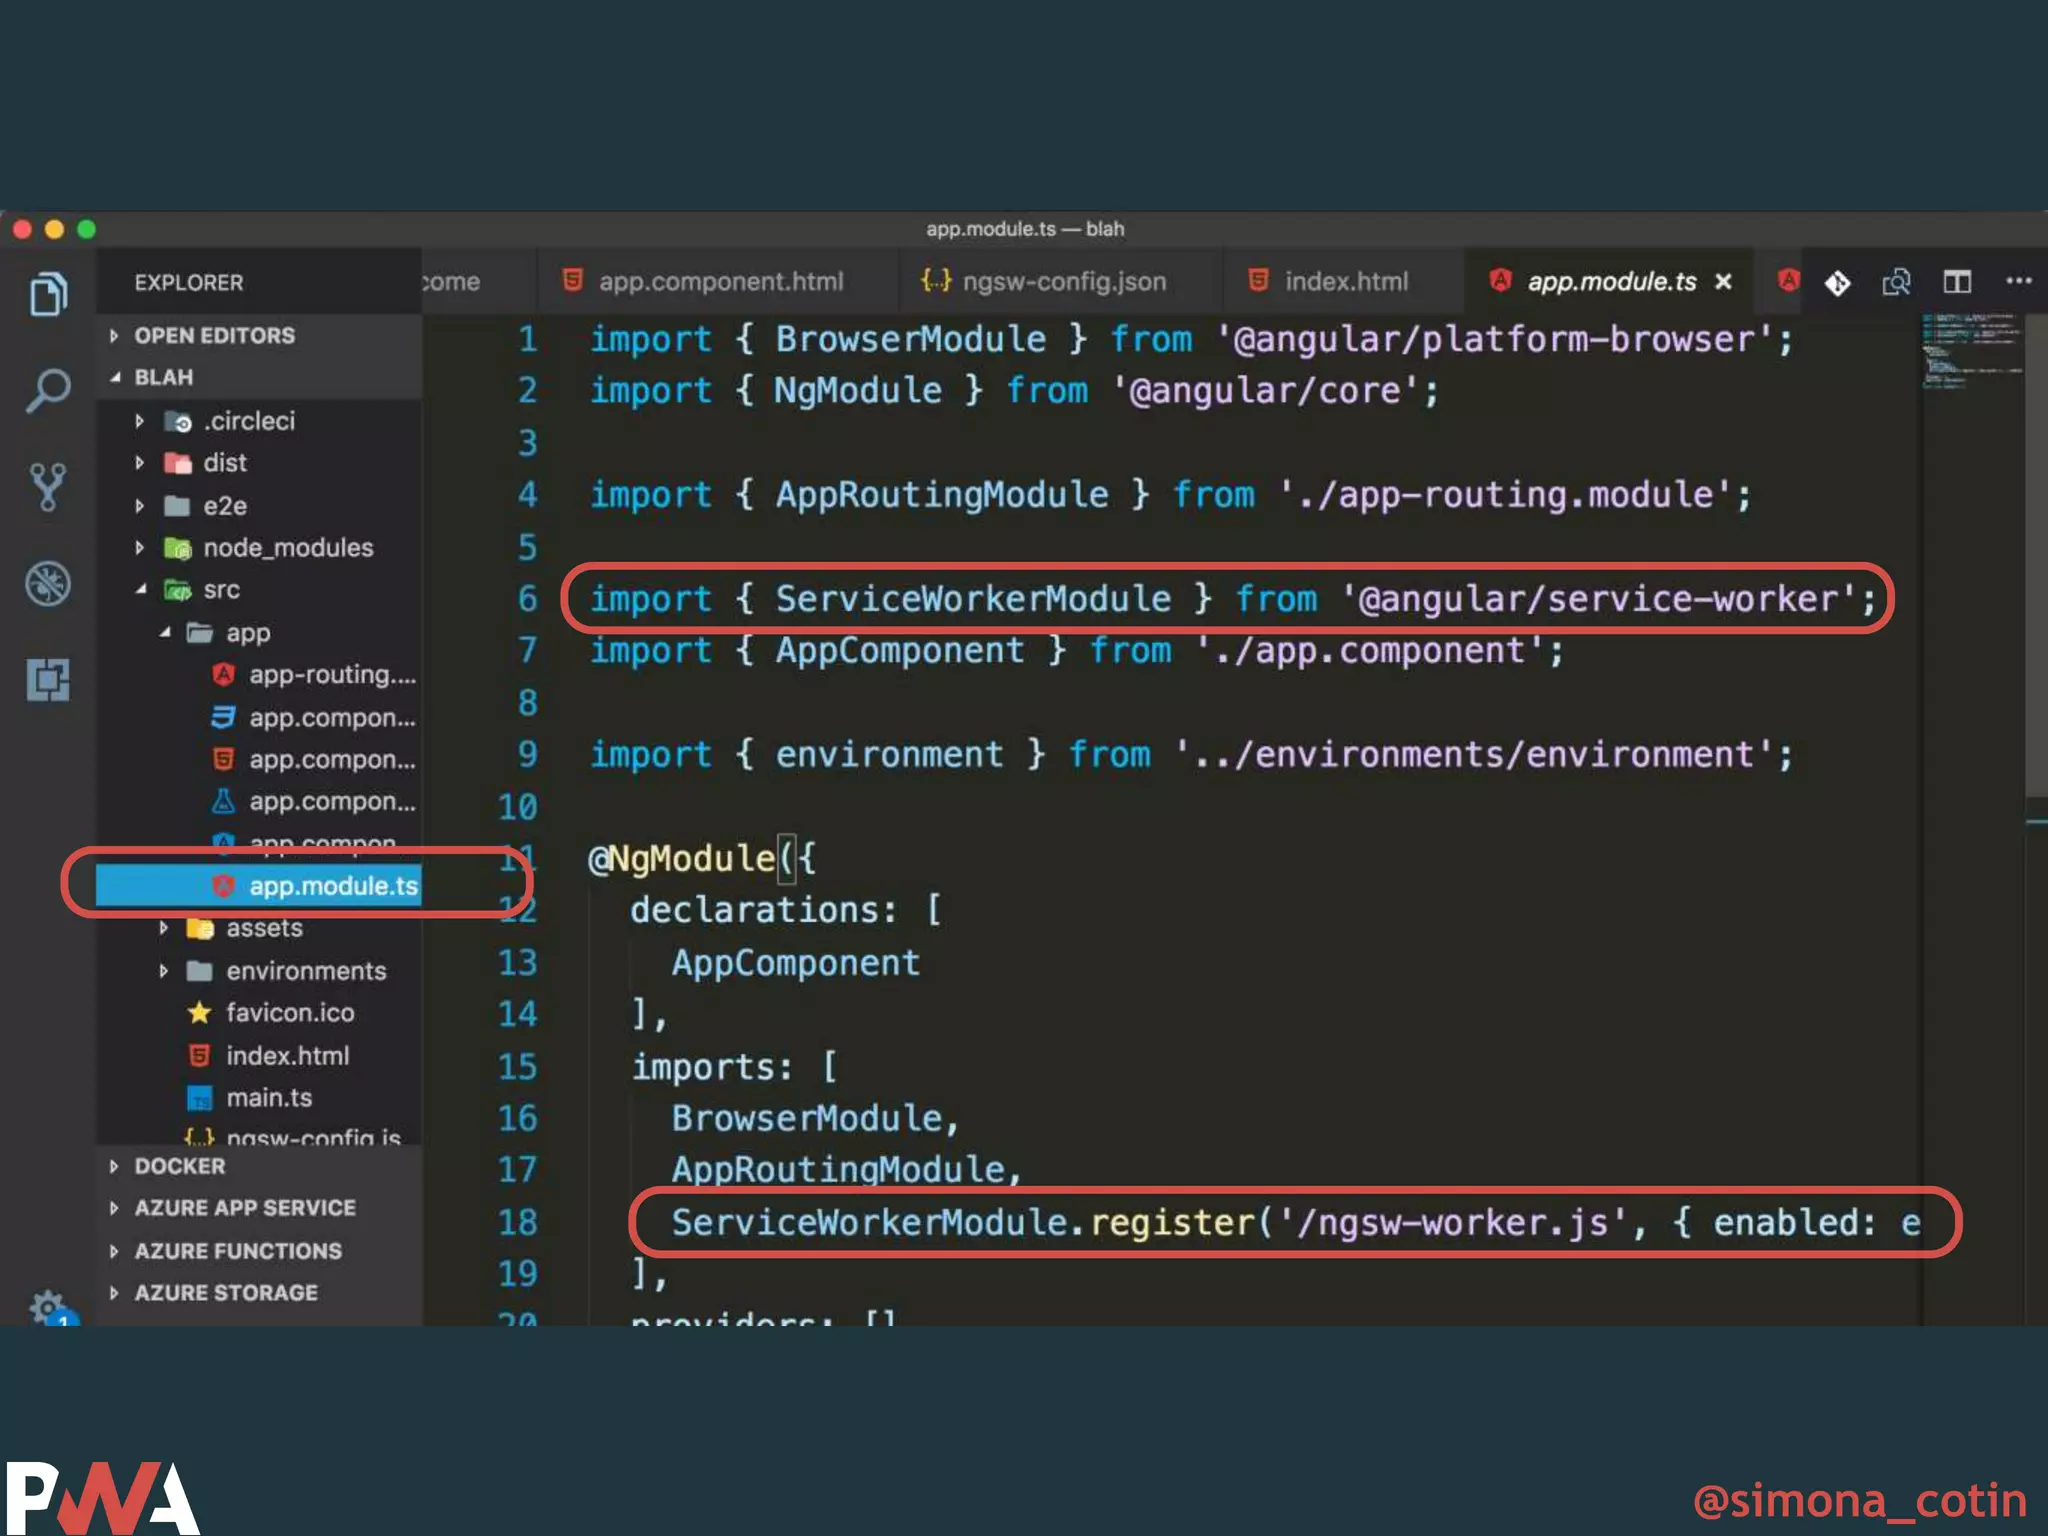Expand the OPEN EDITORS section

[x=214, y=336]
